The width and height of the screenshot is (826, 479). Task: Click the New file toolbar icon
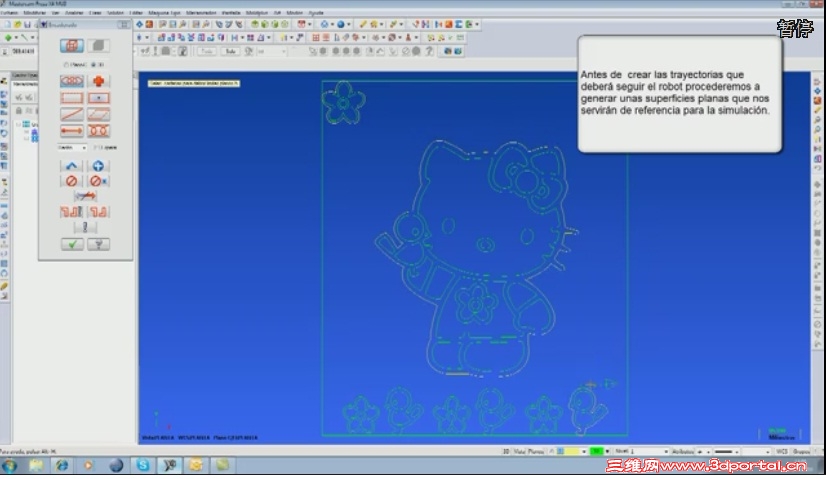tap(7, 24)
